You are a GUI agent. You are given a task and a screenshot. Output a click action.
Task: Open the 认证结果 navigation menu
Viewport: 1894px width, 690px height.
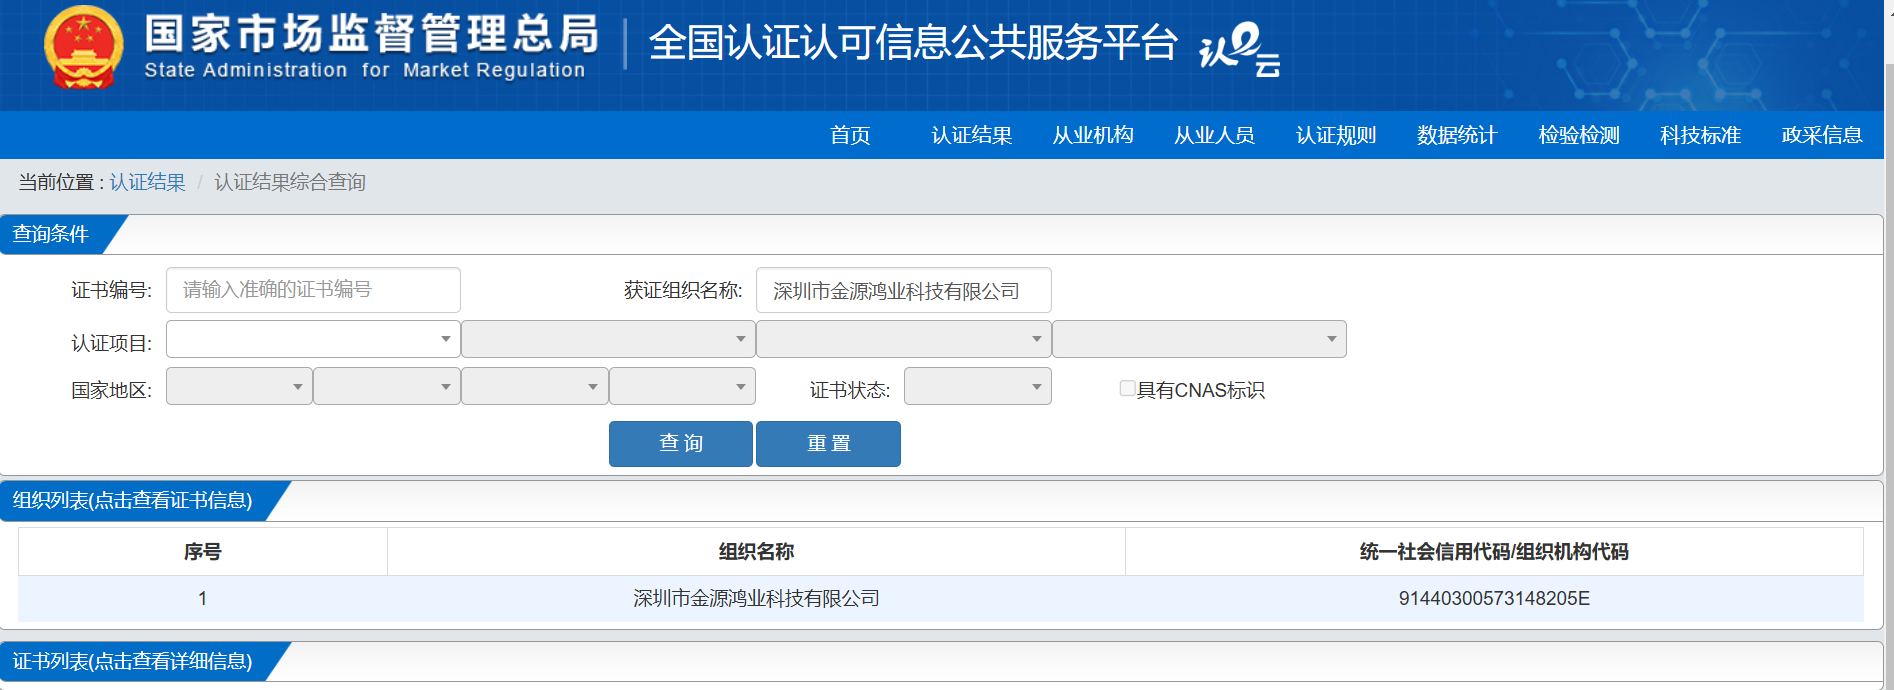coord(972,135)
